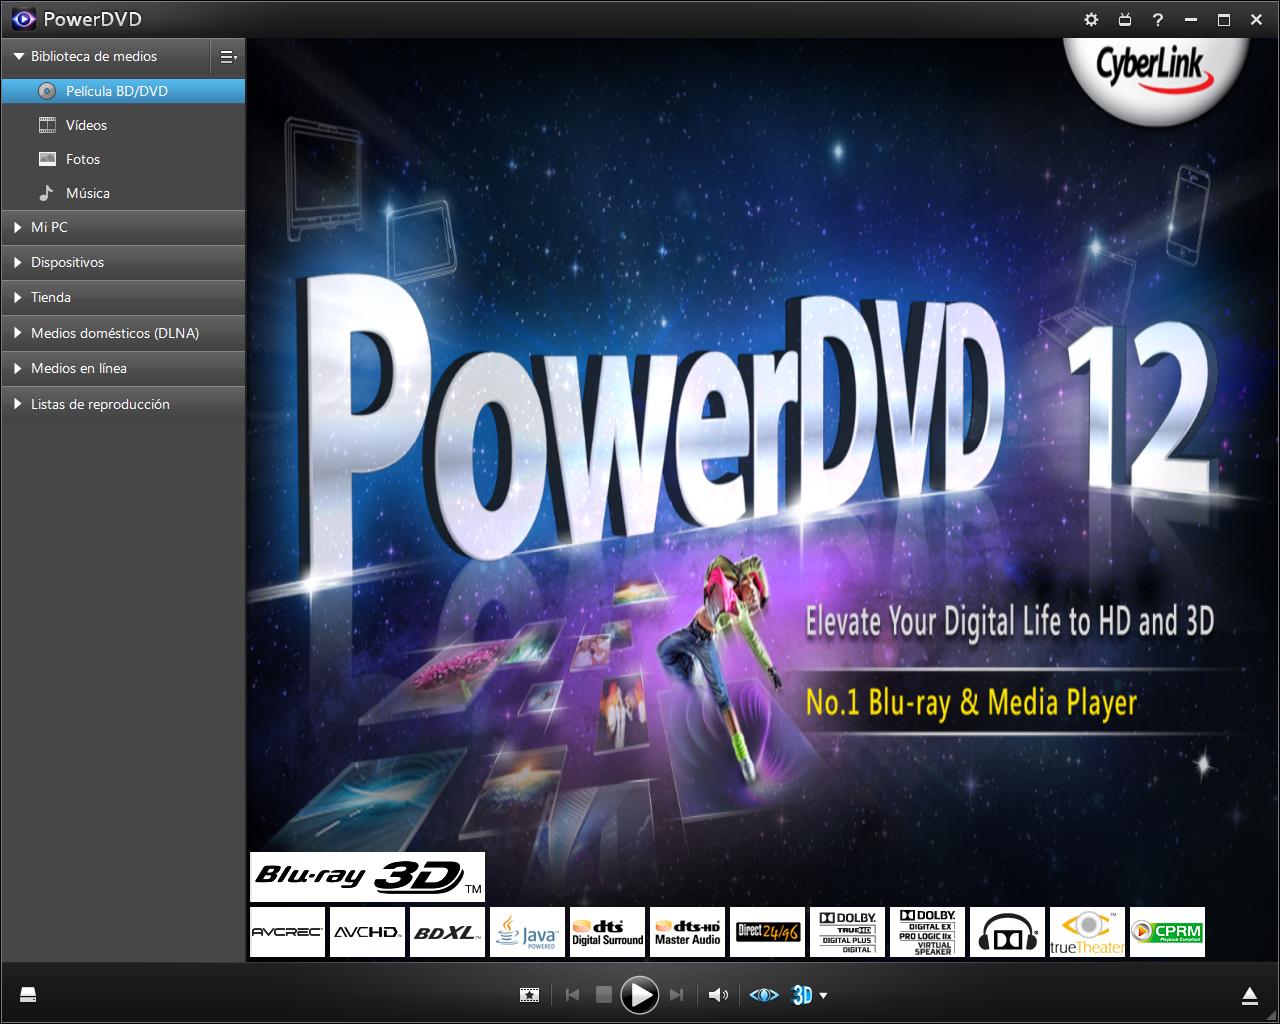Image resolution: width=1280 pixels, height=1024 pixels.
Task: Click the dts-HD Master Audio logo
Action: (687, 932)
